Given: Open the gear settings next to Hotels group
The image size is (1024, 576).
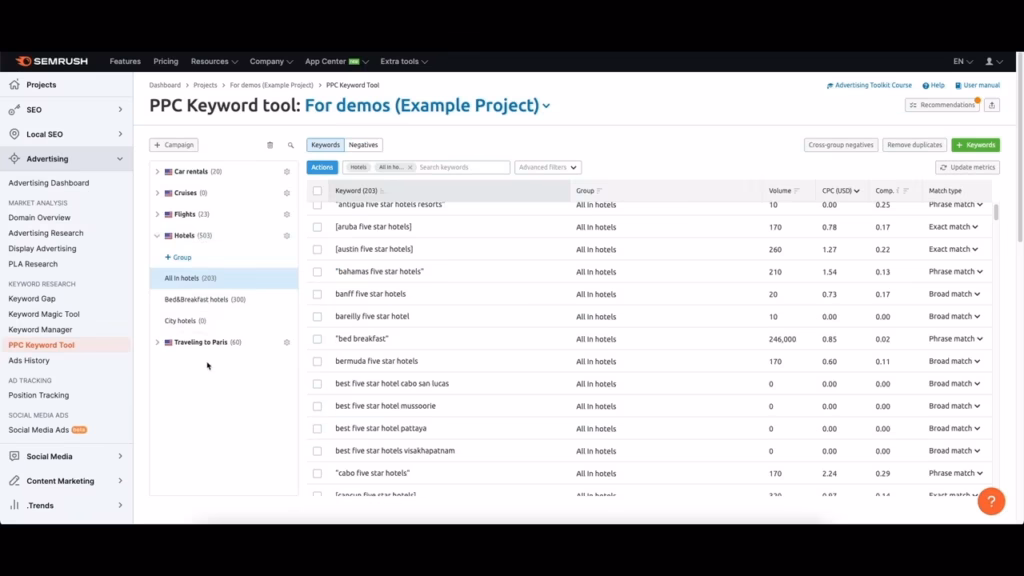Looking at the screenshot, I should 287,236.
